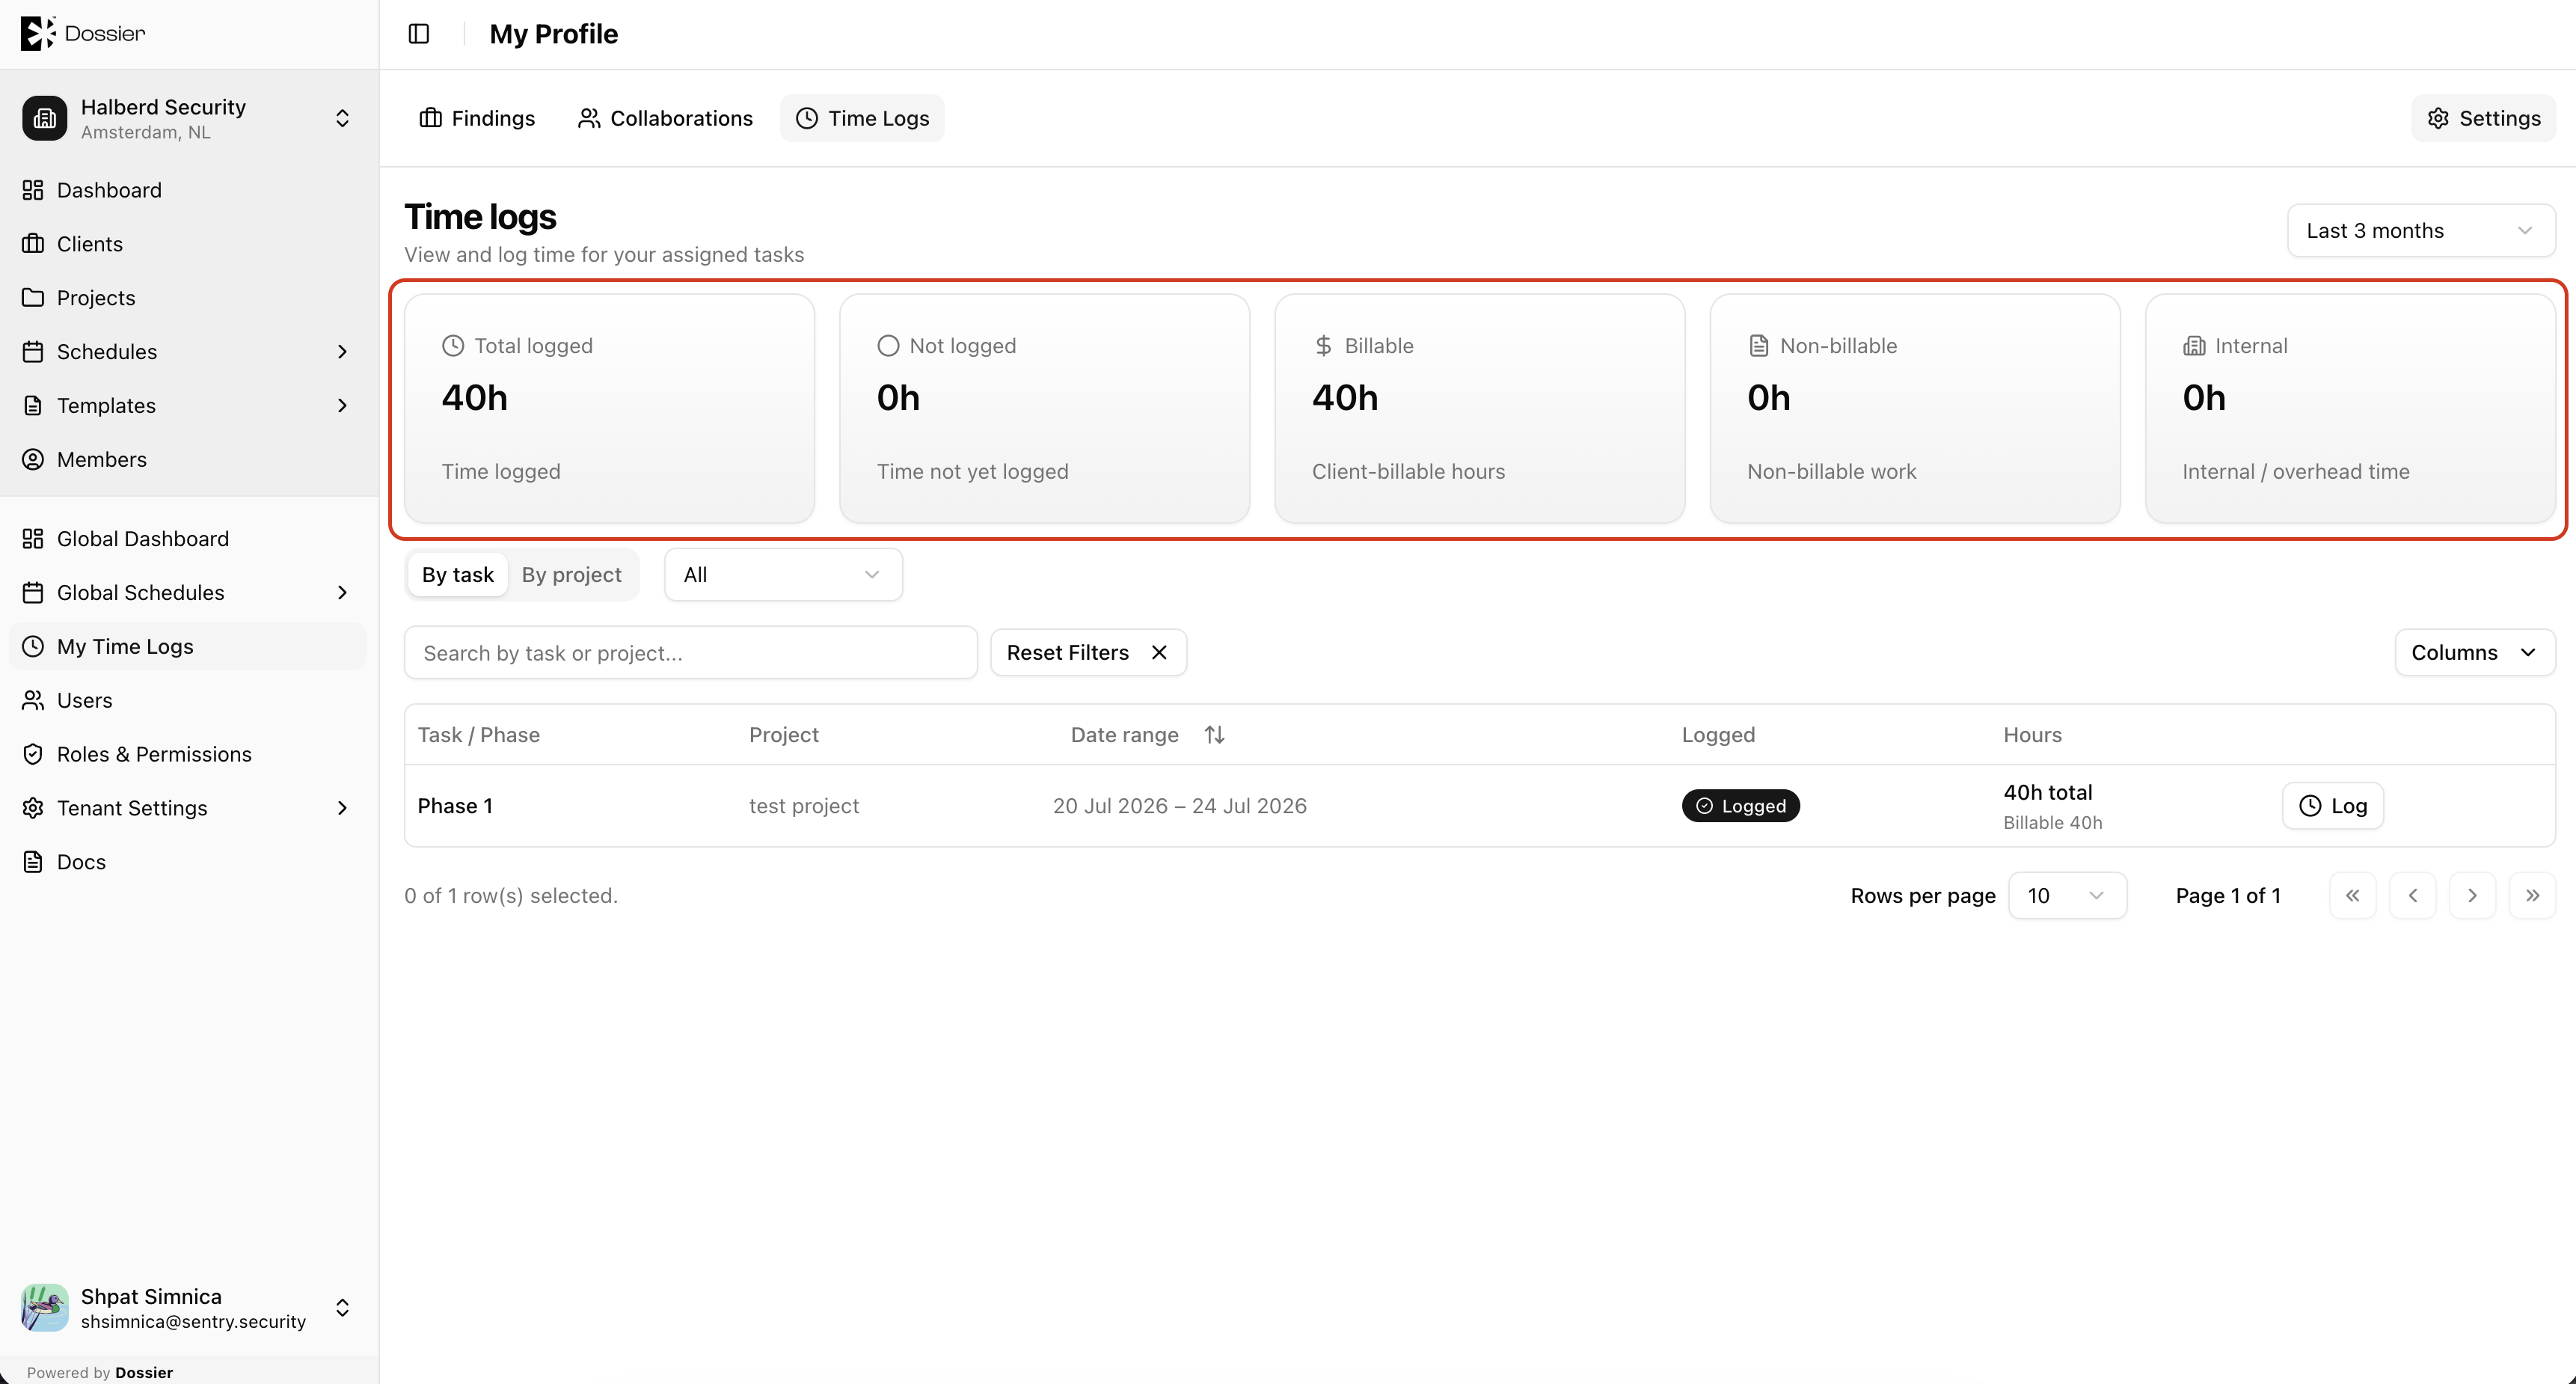Go to the first page
The height and width of the screenshot is (1384, 2576).
click(x=2352, y=896)
